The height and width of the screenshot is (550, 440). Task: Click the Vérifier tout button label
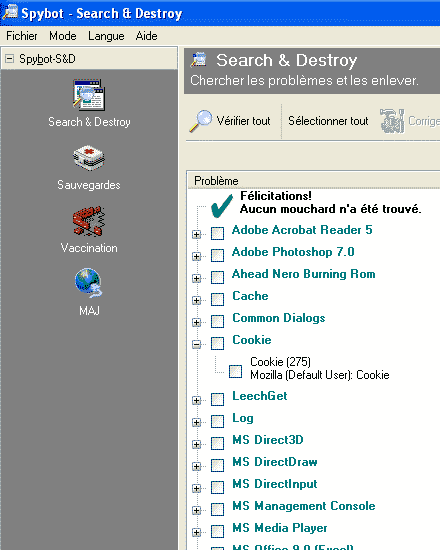tap(243, 121)
